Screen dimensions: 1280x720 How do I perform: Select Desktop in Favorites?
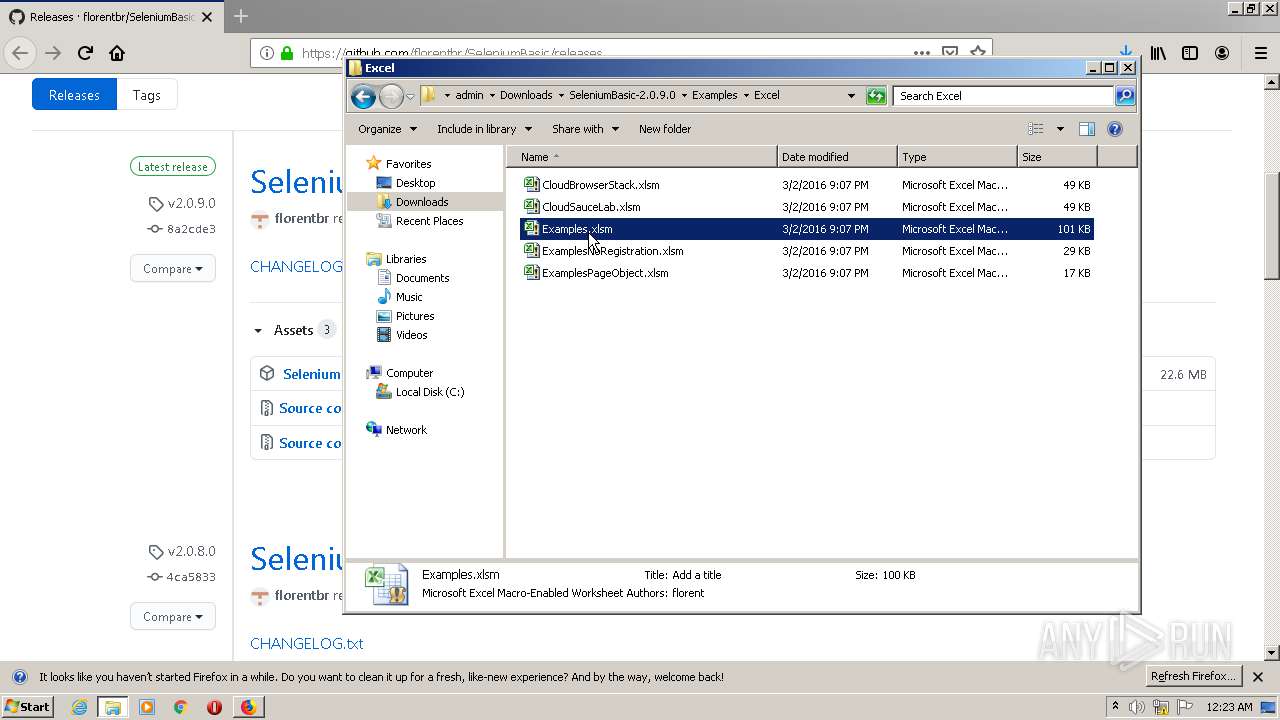pyautogui.click(x=415, y=183)
